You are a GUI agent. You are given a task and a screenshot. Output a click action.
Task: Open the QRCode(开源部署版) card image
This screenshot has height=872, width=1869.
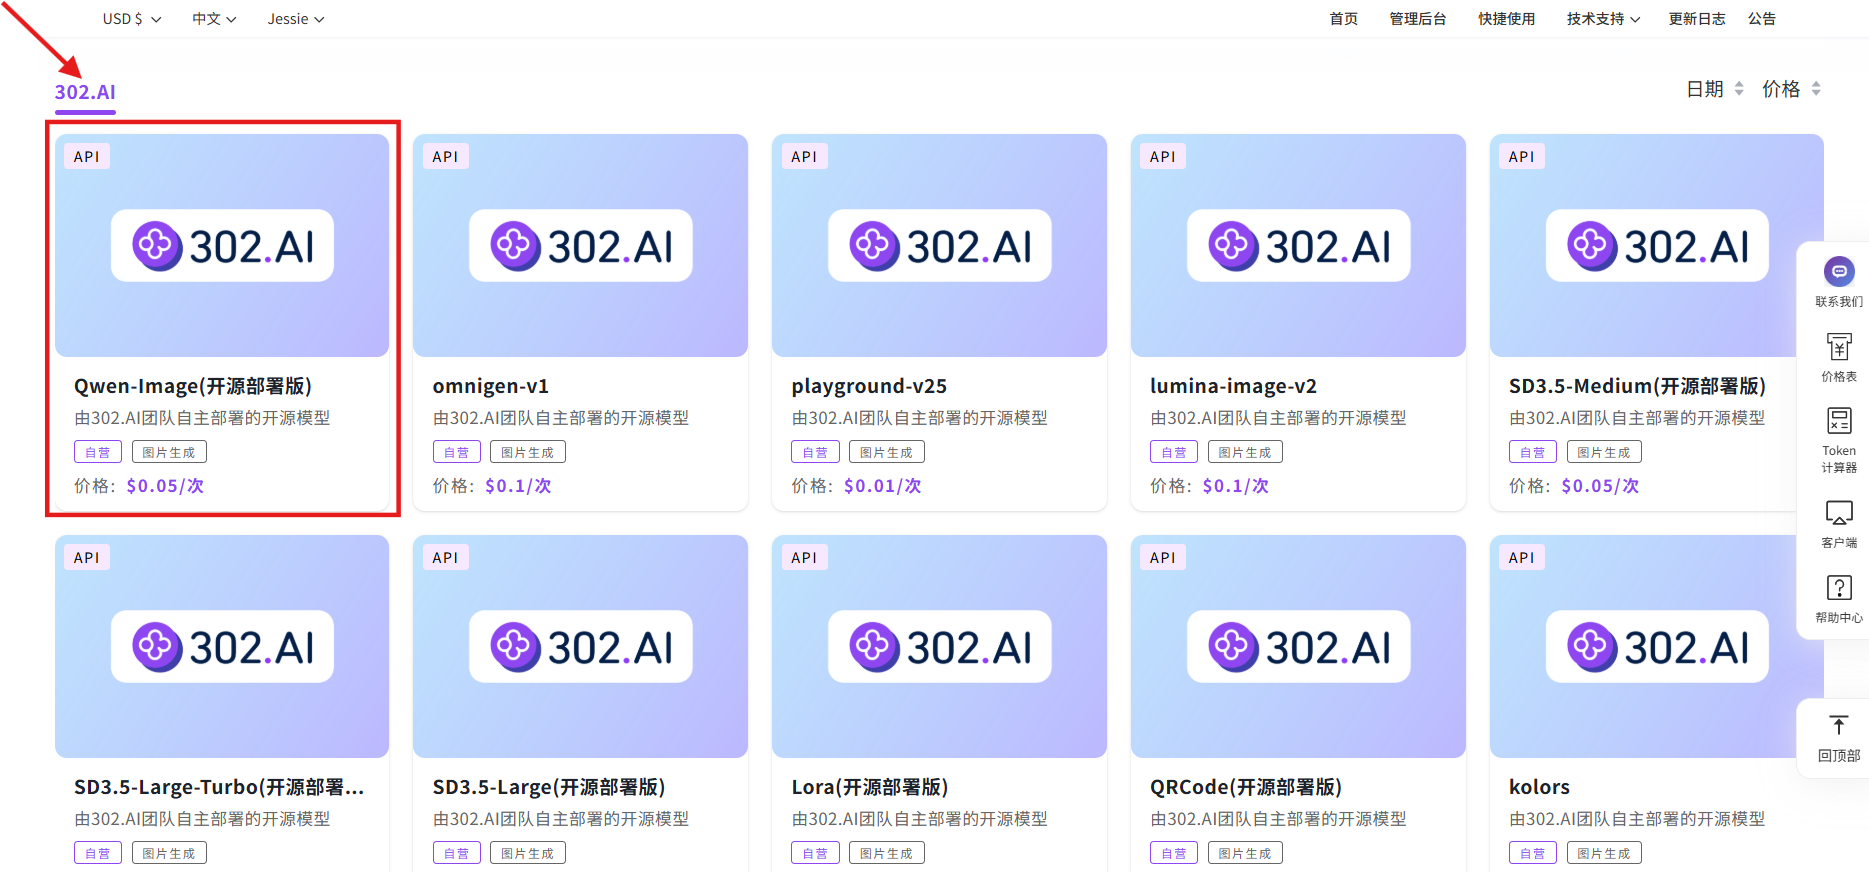(1298, 646)
